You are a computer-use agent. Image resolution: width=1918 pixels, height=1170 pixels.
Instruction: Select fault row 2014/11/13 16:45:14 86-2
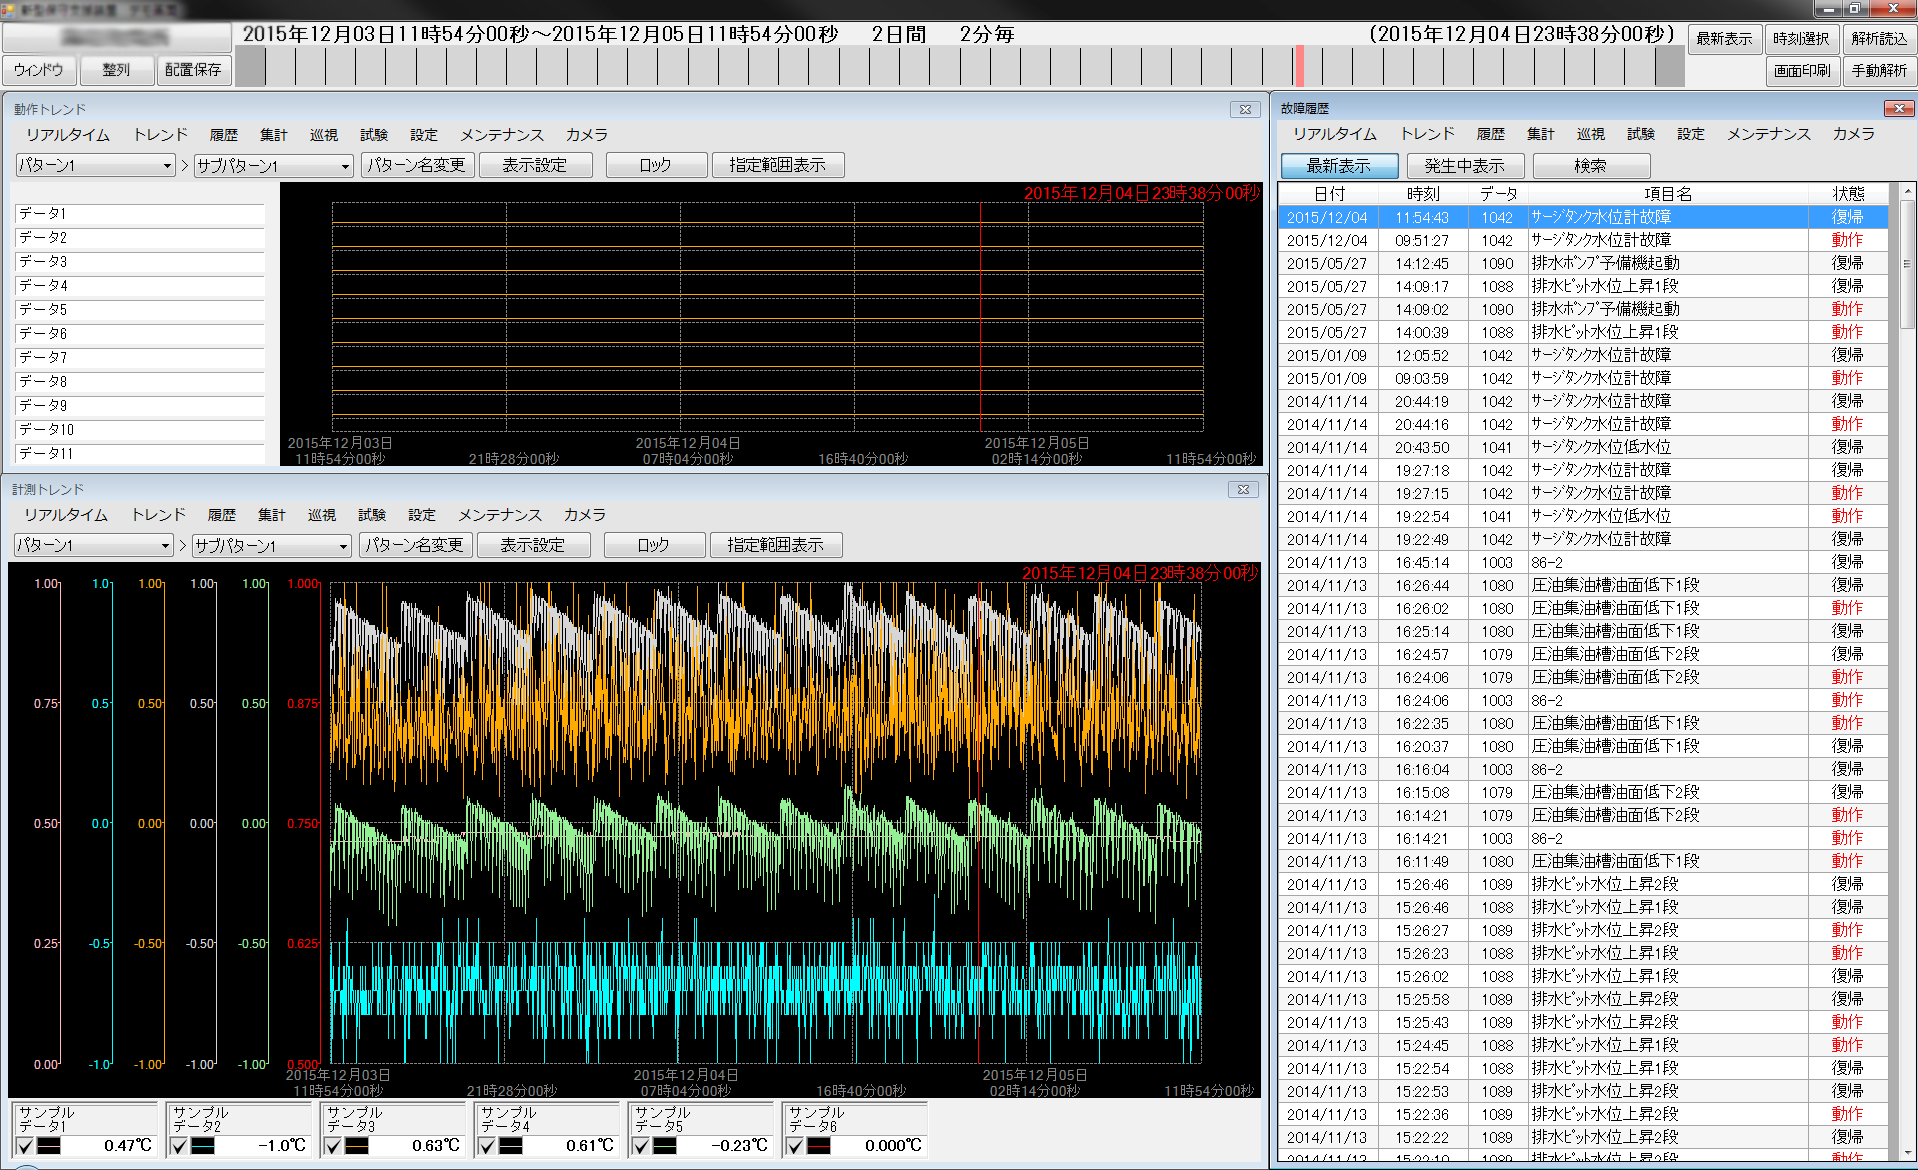point(1583,562)
